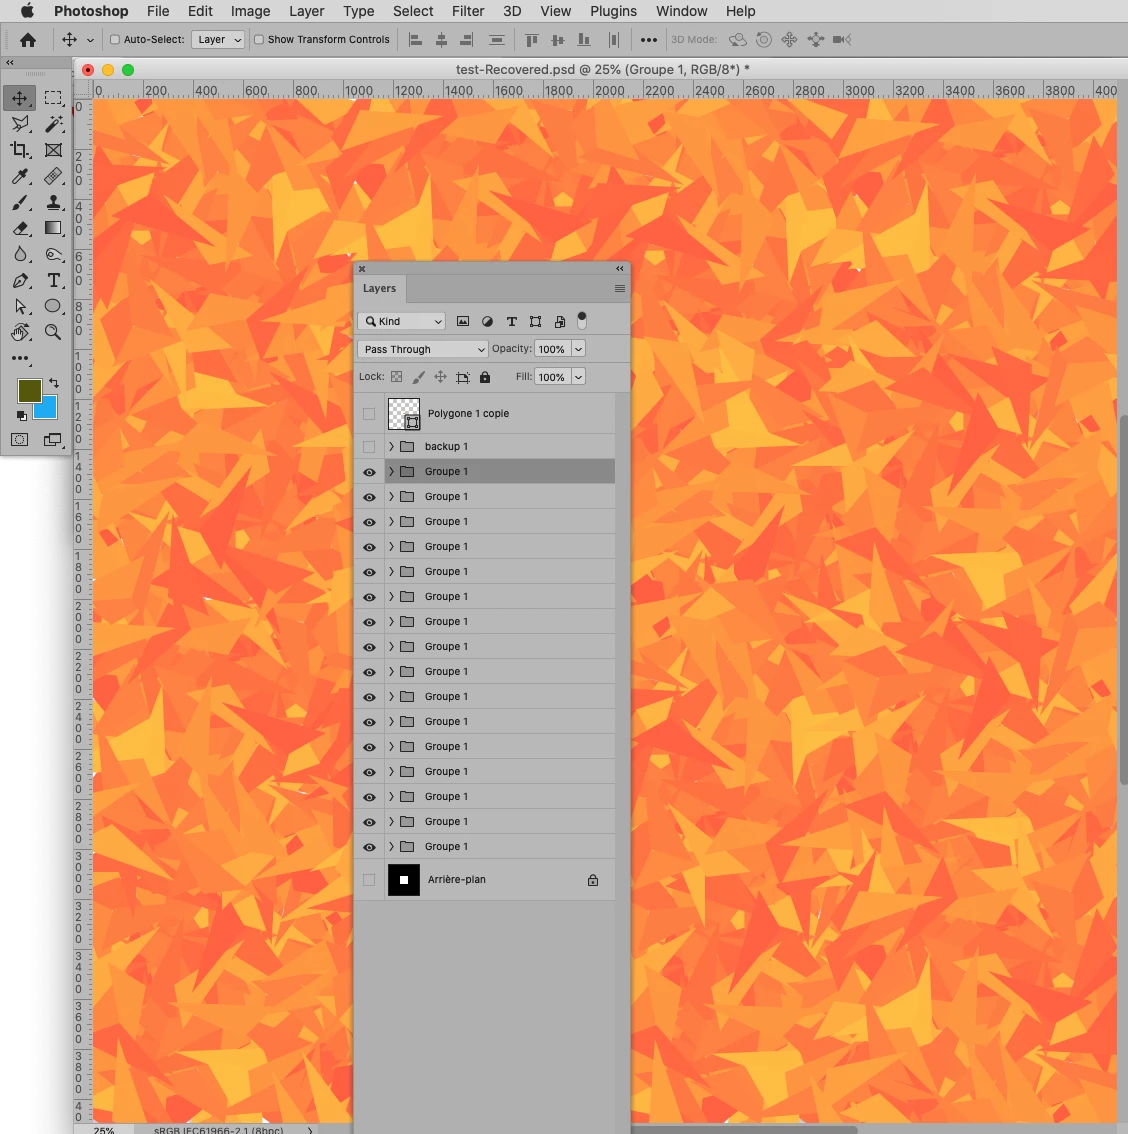Open the Pass Through blend mode dropdown
This screenshot has width=1128, height=1134.
point(423,349)
